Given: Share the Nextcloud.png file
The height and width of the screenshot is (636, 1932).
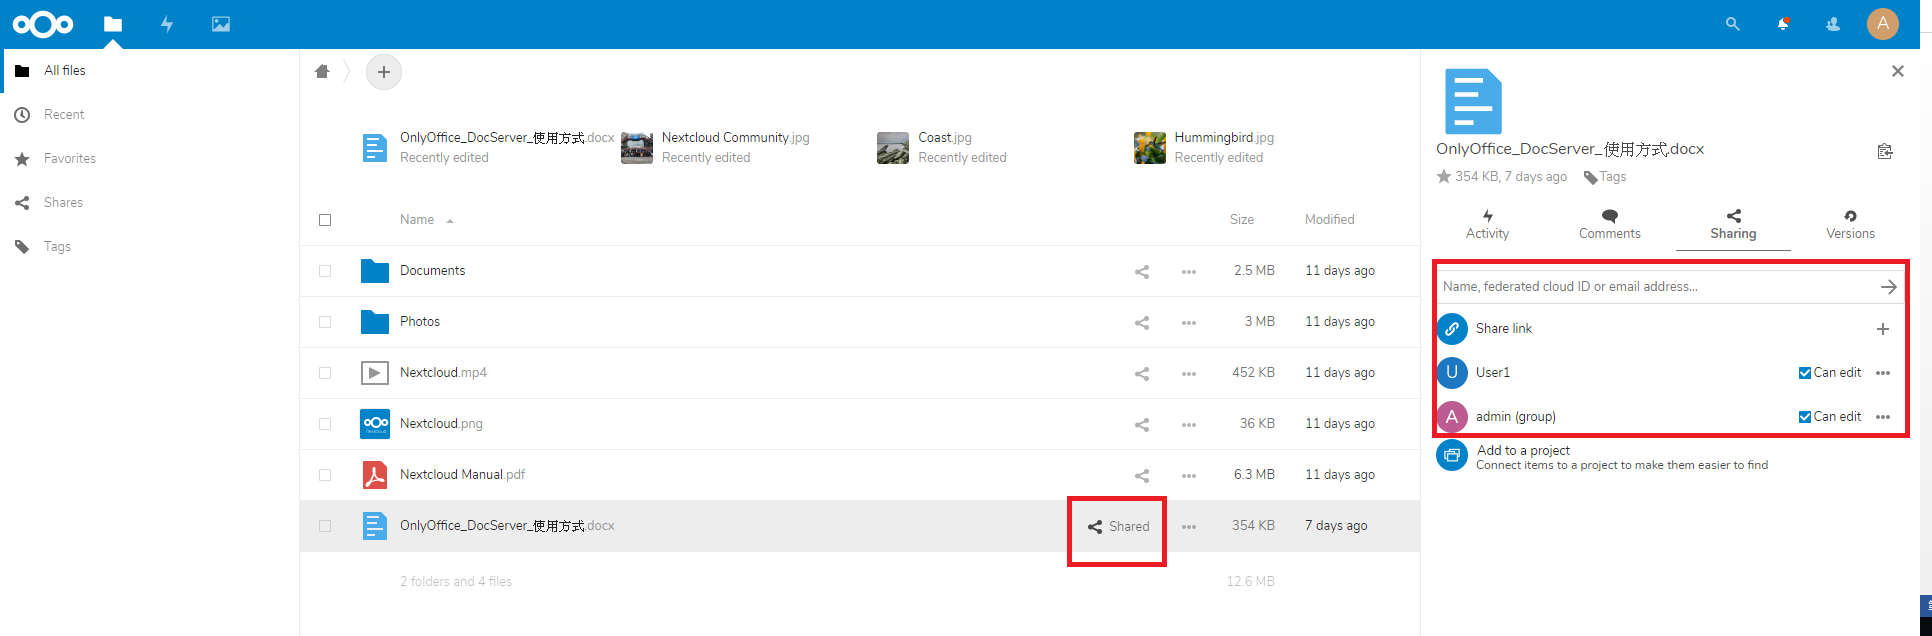Looking at the screenshot, I should click(x=1142, y=424).
